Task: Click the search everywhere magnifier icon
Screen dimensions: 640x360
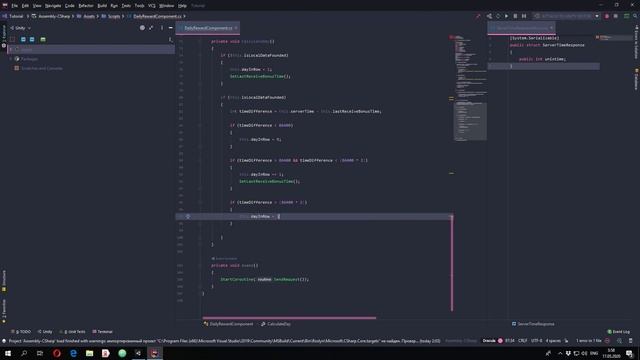Action: [x=636, y=16]
